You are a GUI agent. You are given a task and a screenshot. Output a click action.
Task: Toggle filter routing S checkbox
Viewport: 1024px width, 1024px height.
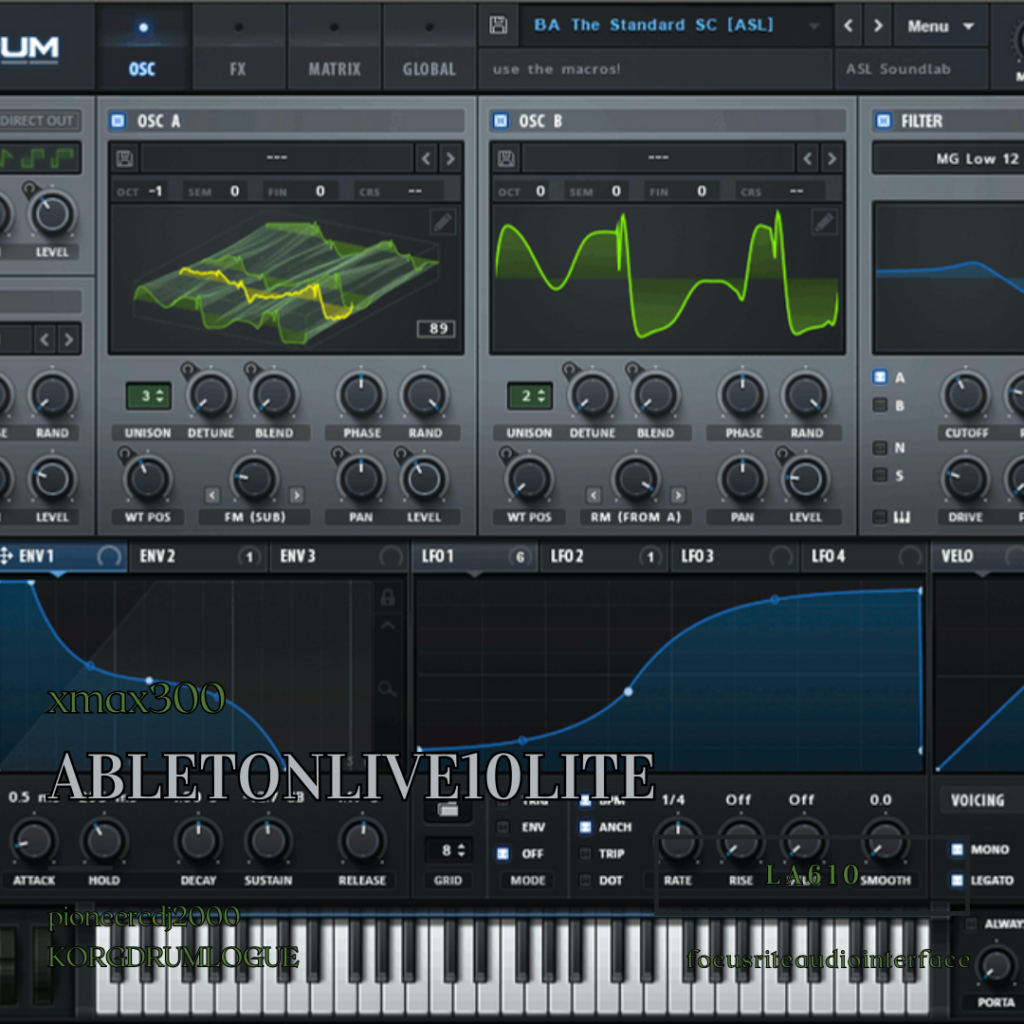[x=880, y=475]
